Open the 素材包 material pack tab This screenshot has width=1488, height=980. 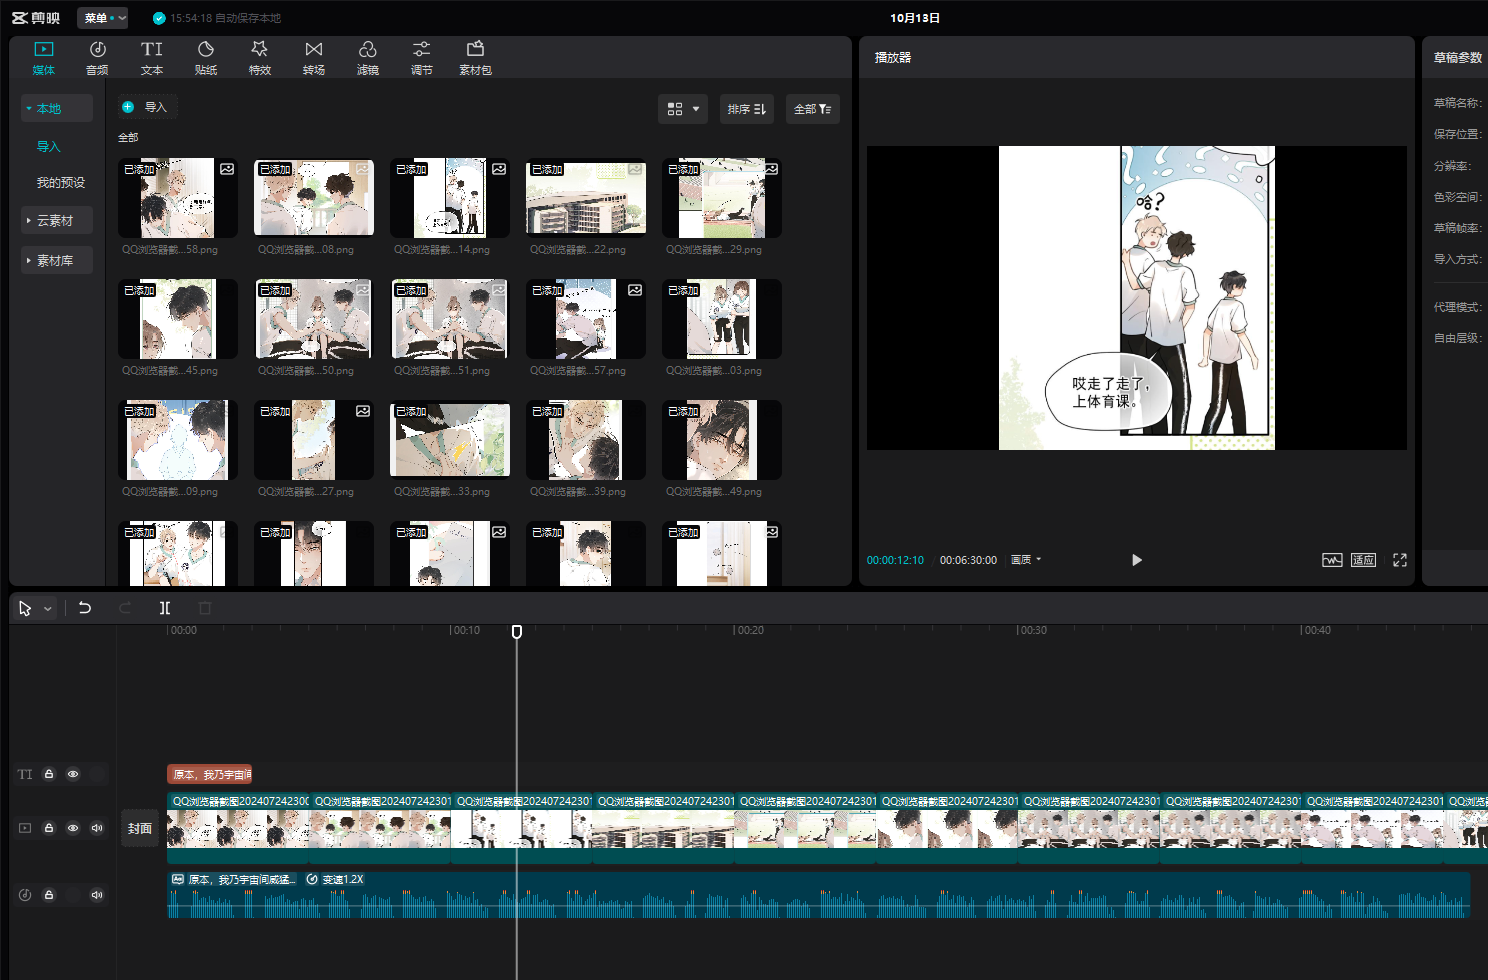(x=475, y=58)
